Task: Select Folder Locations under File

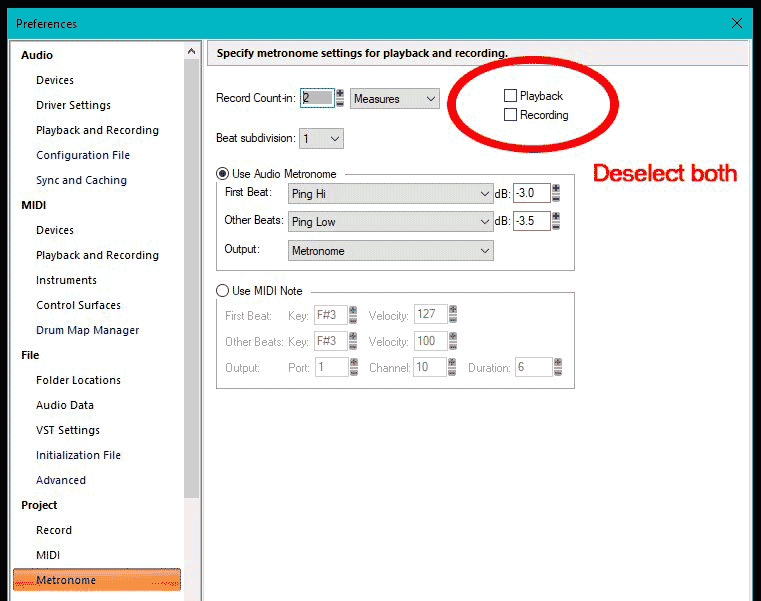Action: (x=78, y=380)
